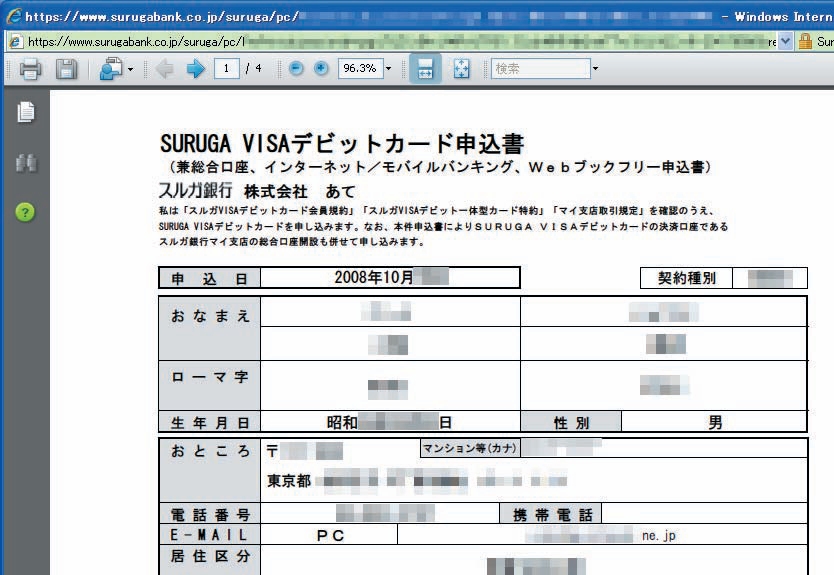Image resolution: width=834 pixels, height=575 pixels.
Task: Save a copy of the PDF
Action: pos(66,69)
